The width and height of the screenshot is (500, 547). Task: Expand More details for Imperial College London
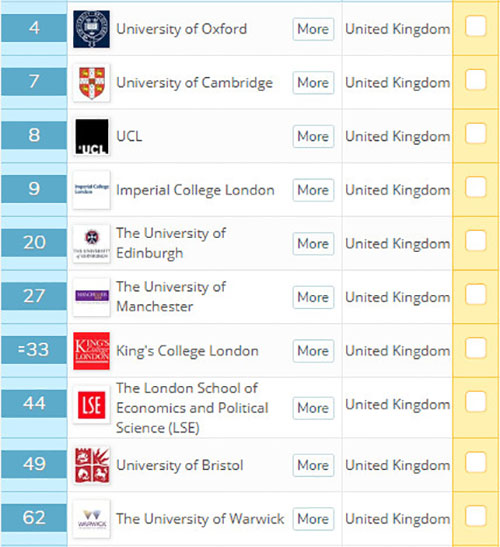pos(313,190)
